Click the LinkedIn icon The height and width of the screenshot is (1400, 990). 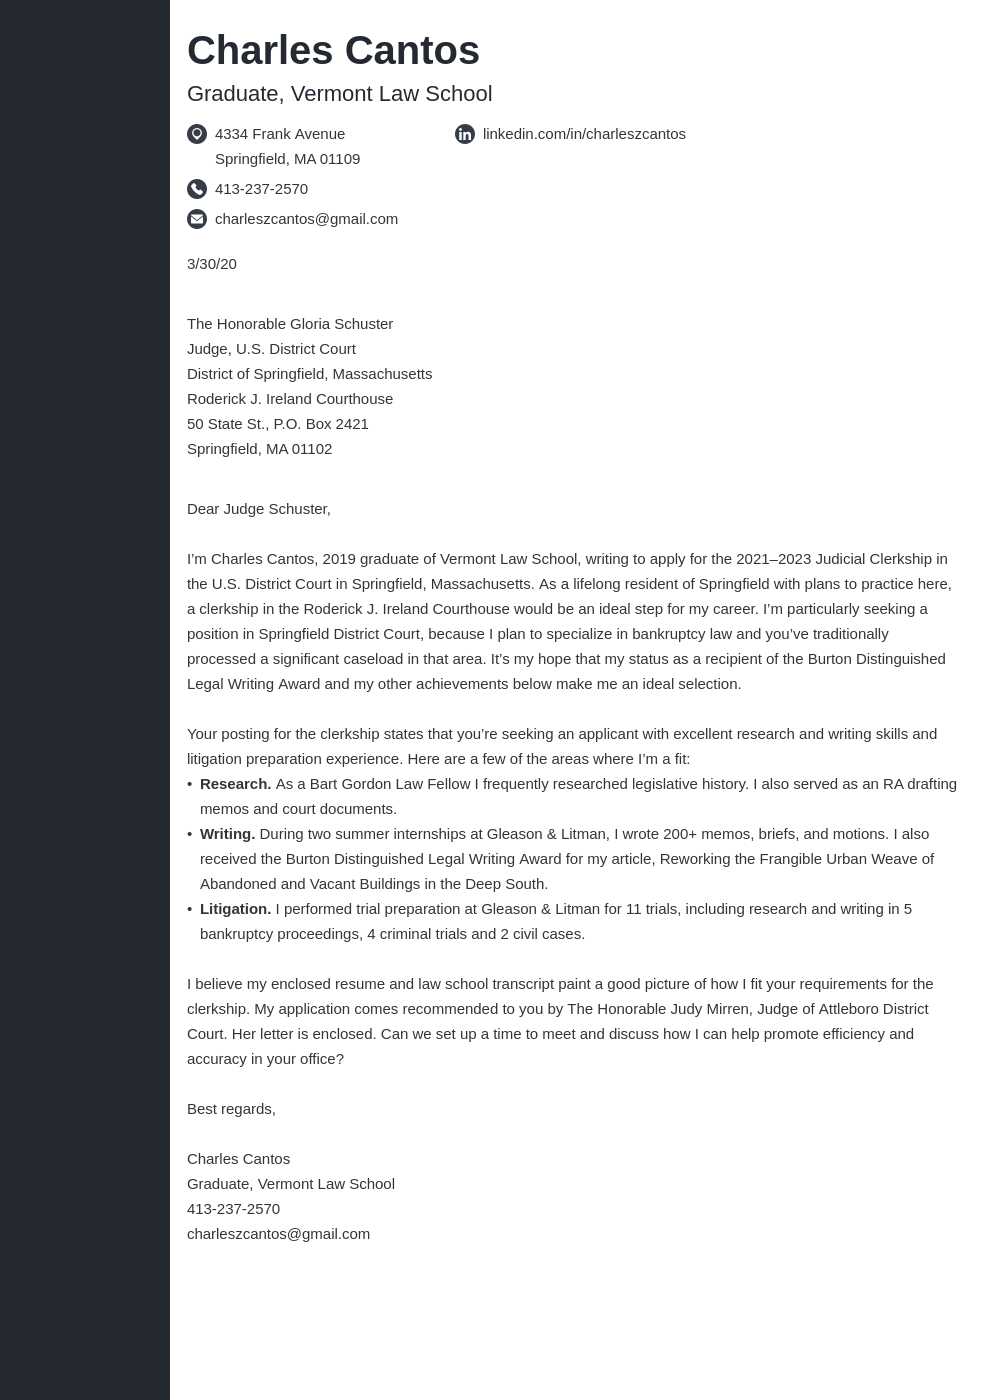pyautogui.click(x=465, y=134)
